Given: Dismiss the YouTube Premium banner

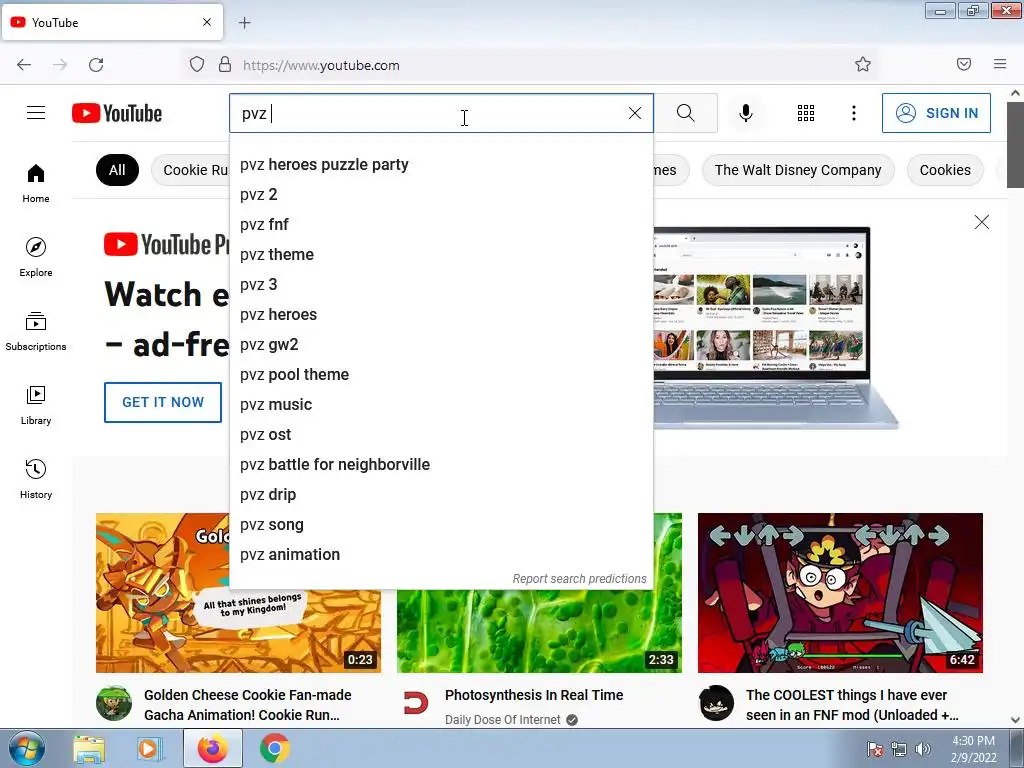Looking at the screenshot, I should click(x=982, y=222).
